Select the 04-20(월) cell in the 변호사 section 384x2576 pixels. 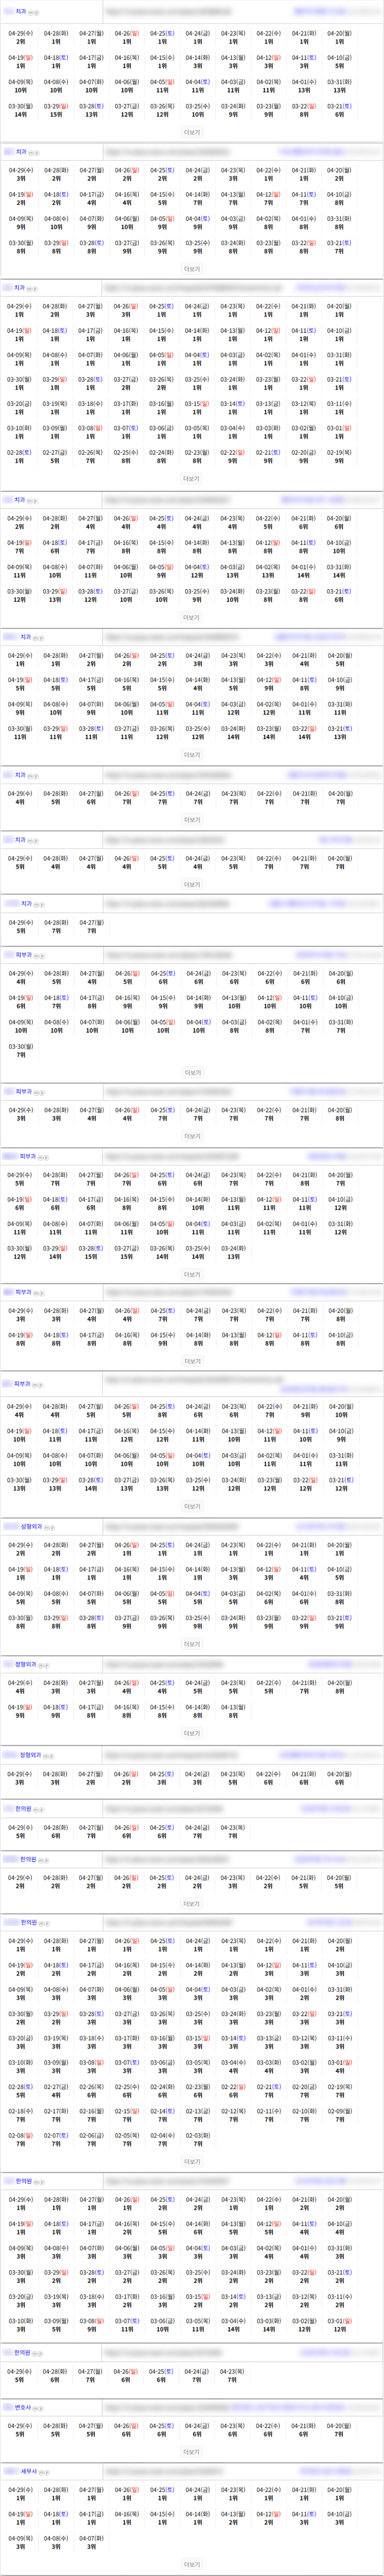click(x=339, y=2429)
